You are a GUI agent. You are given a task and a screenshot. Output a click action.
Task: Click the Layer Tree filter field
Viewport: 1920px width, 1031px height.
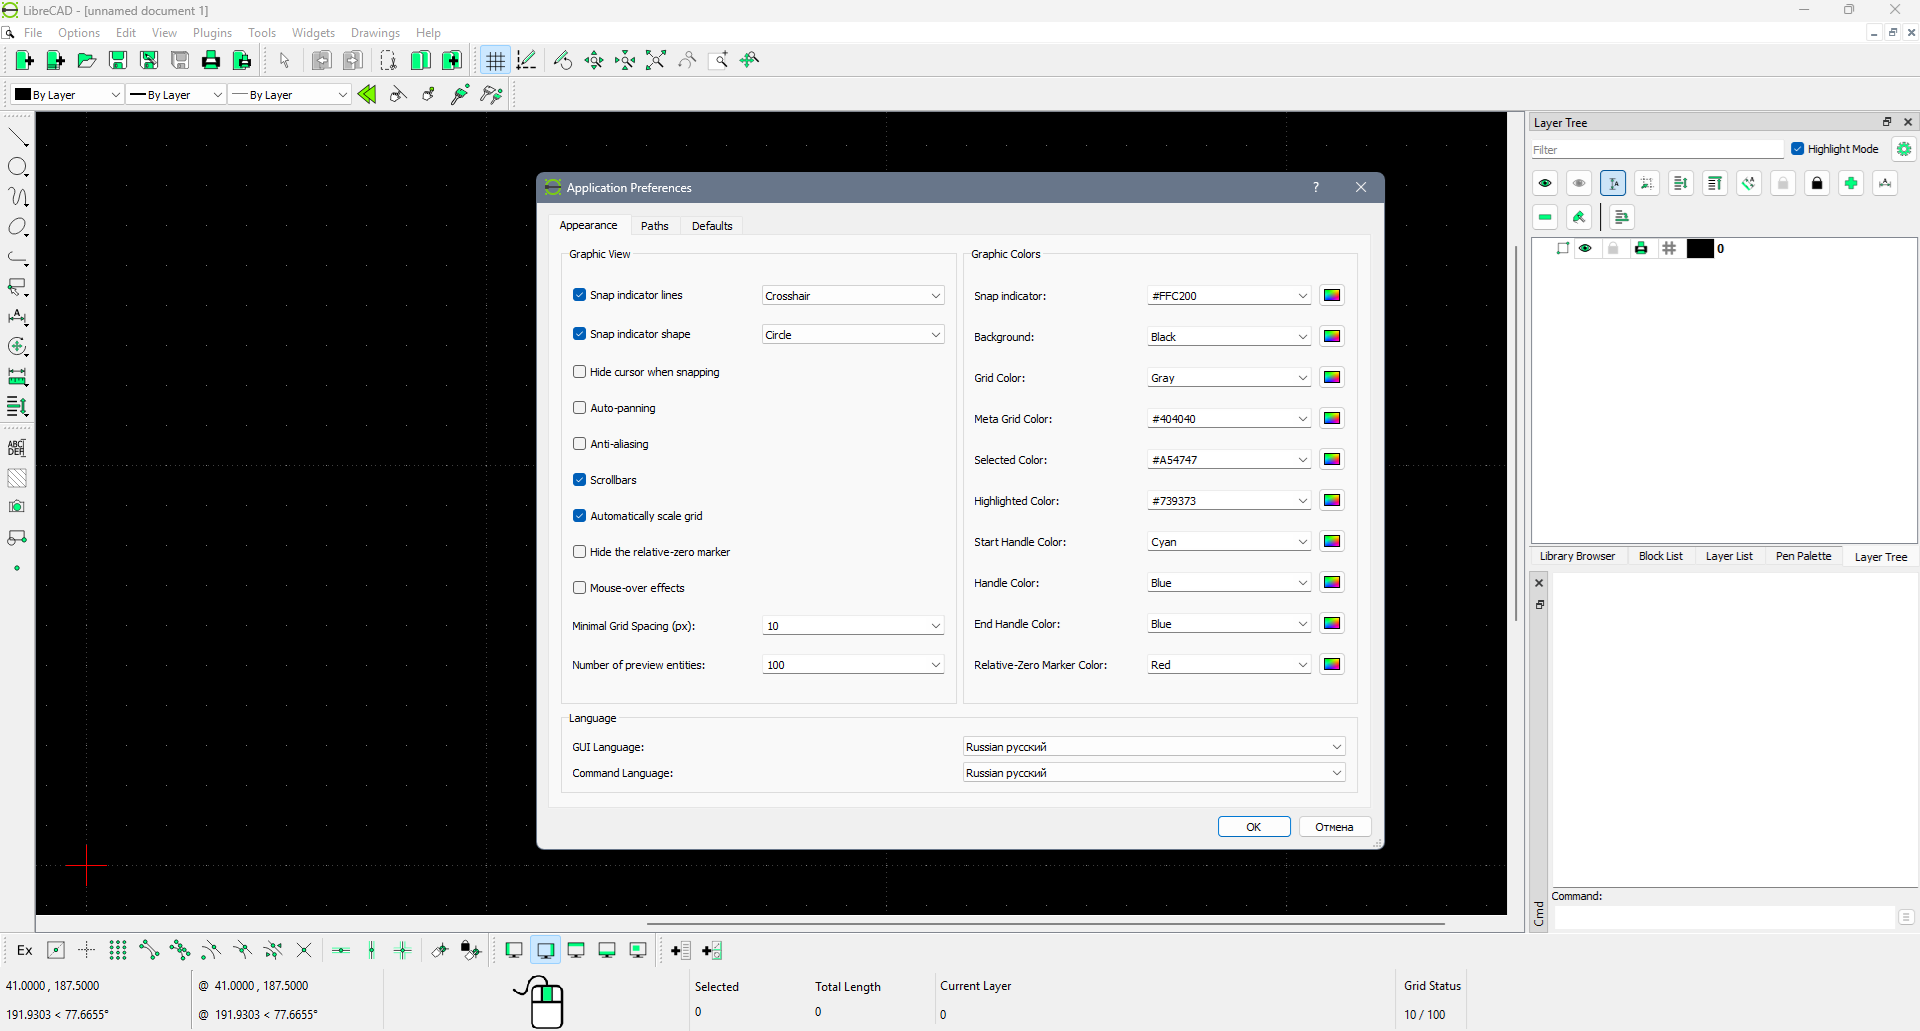(1656, 150)
